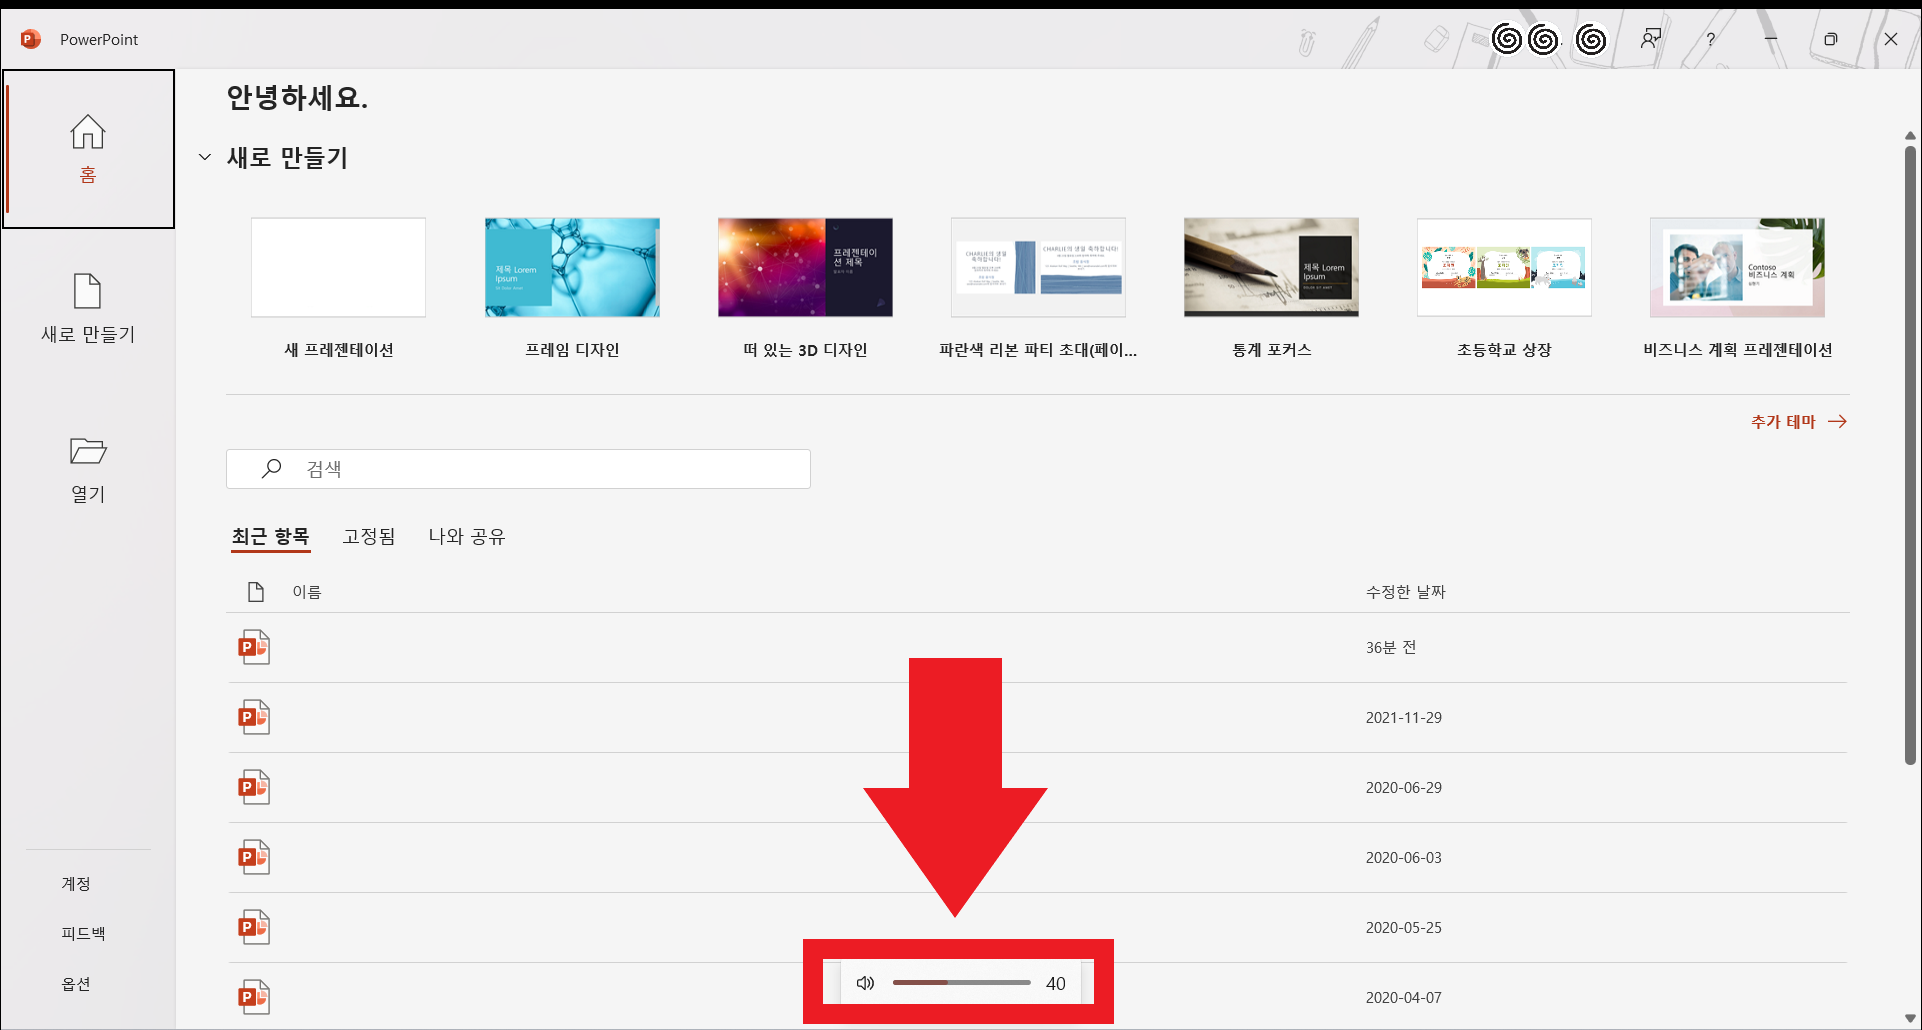Open the 열기 (Open) sidebar page
This screenshot has height=1030, width=1922.
88,469
